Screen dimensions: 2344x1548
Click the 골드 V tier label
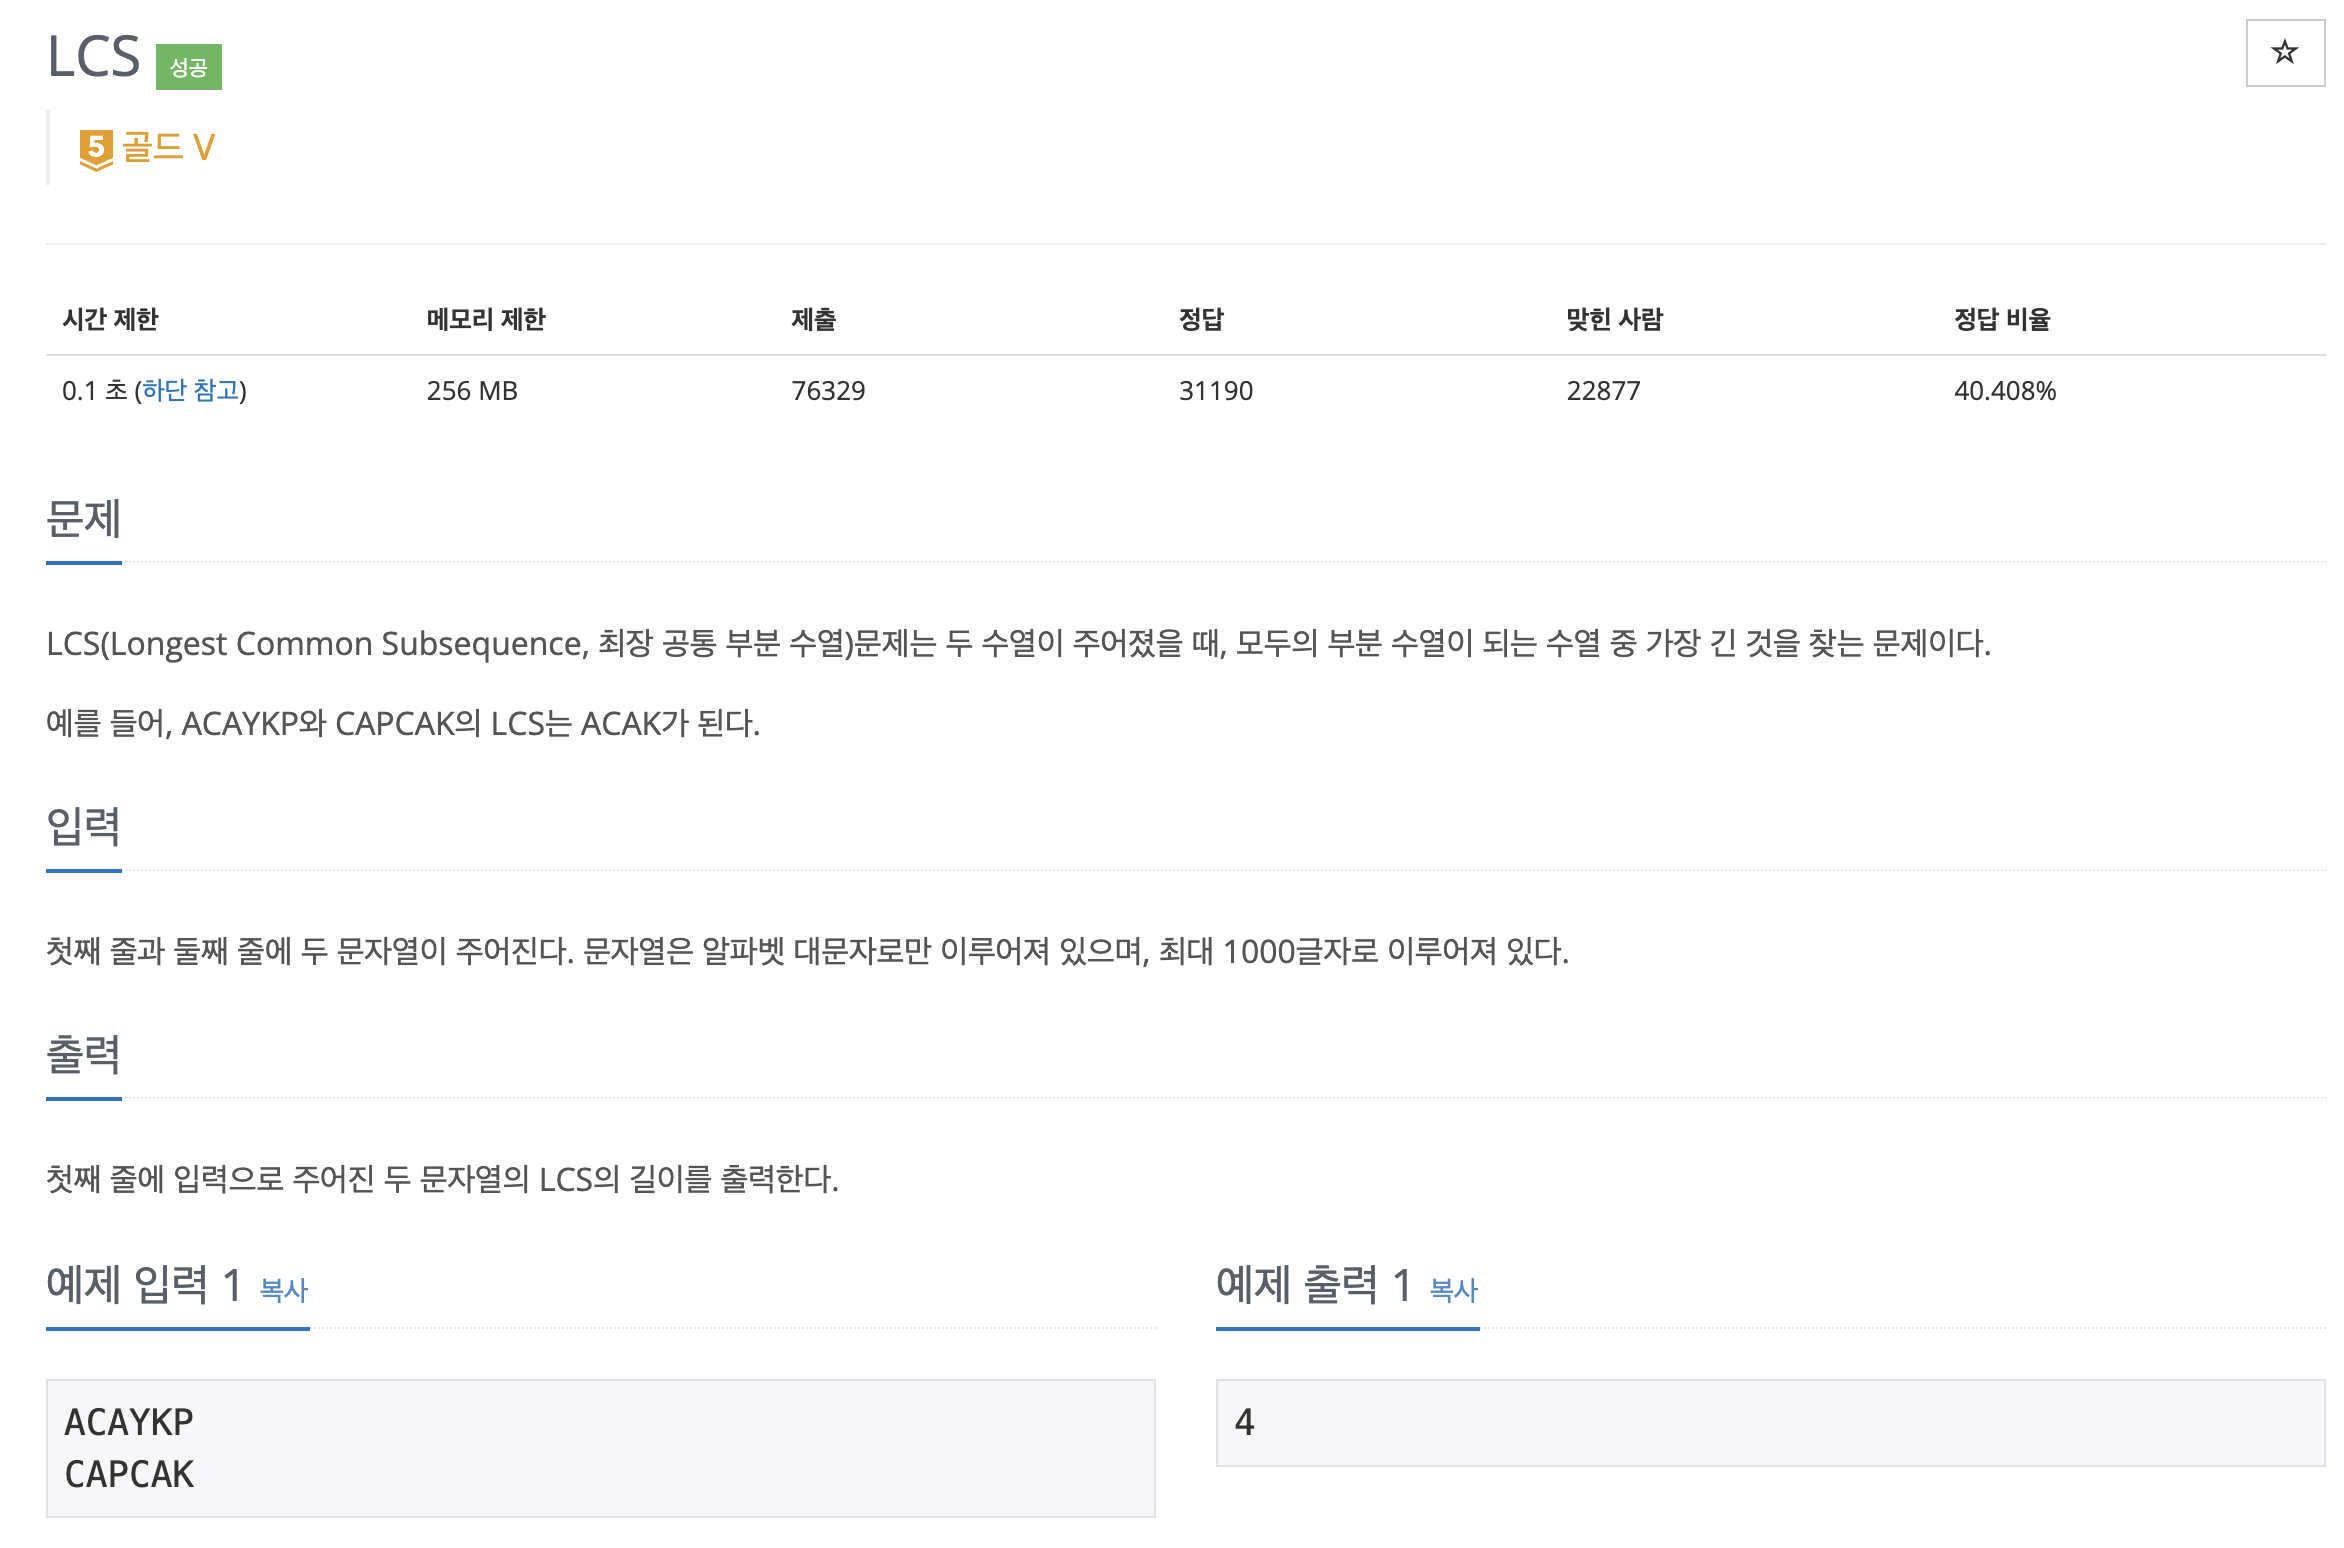pos(168,148)
